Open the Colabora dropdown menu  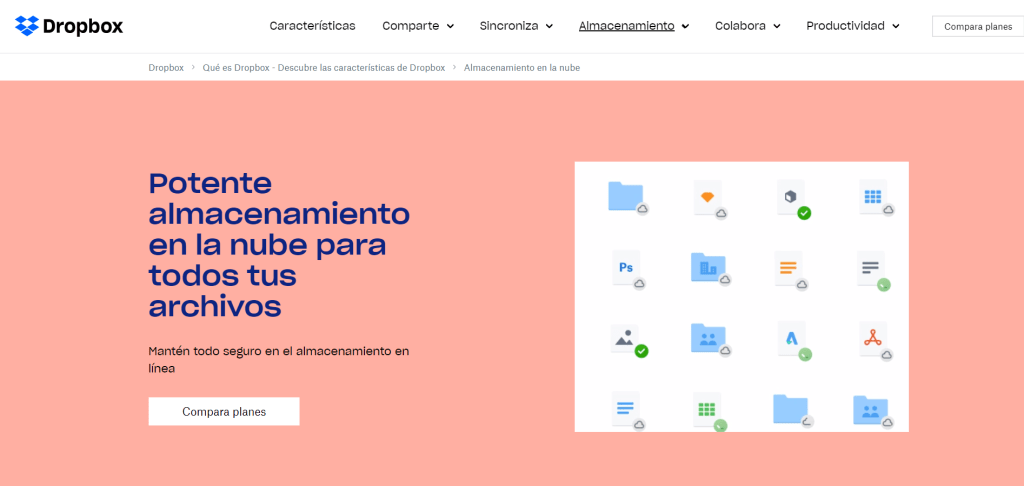pos(747,26)
